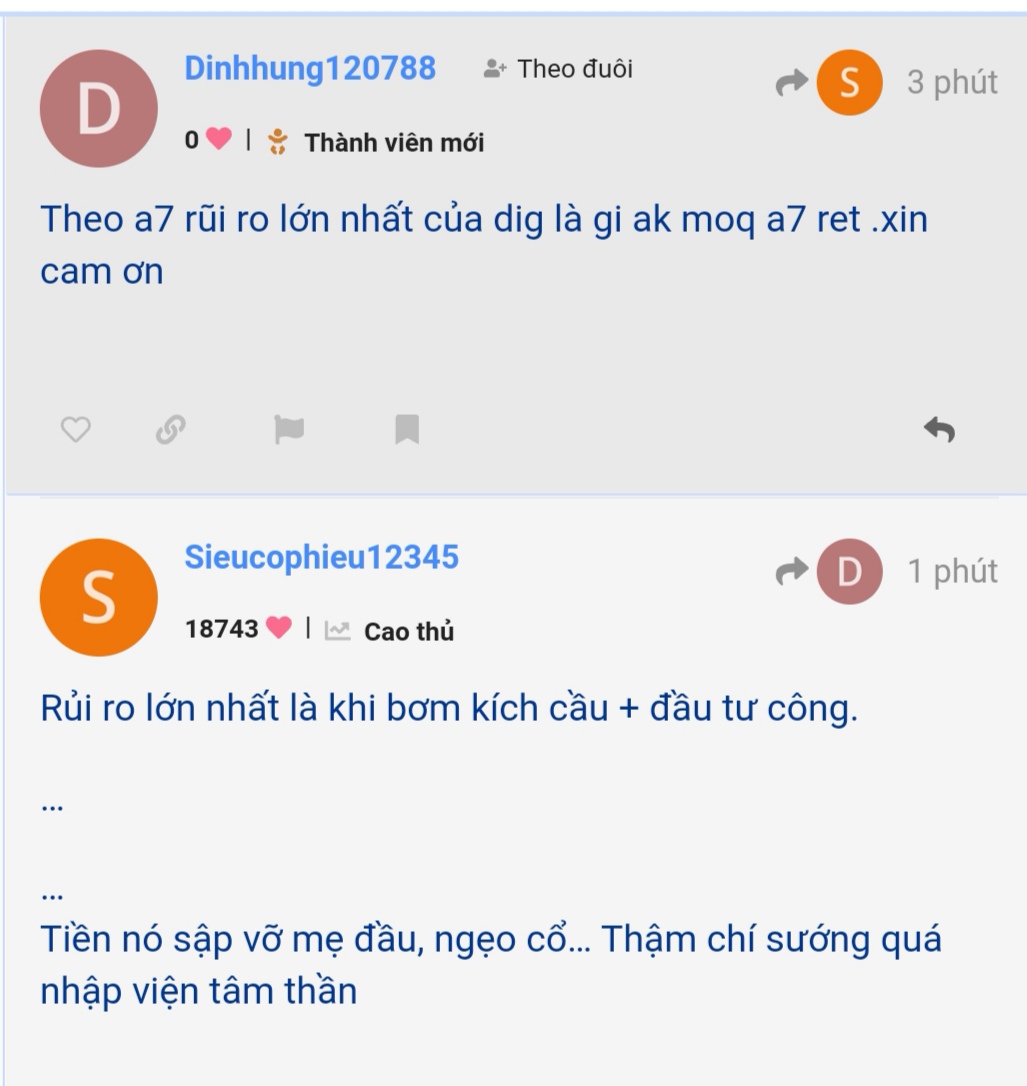
Task: Copy link to Dinhhung120788's post
Action: [x=169, y=430]
